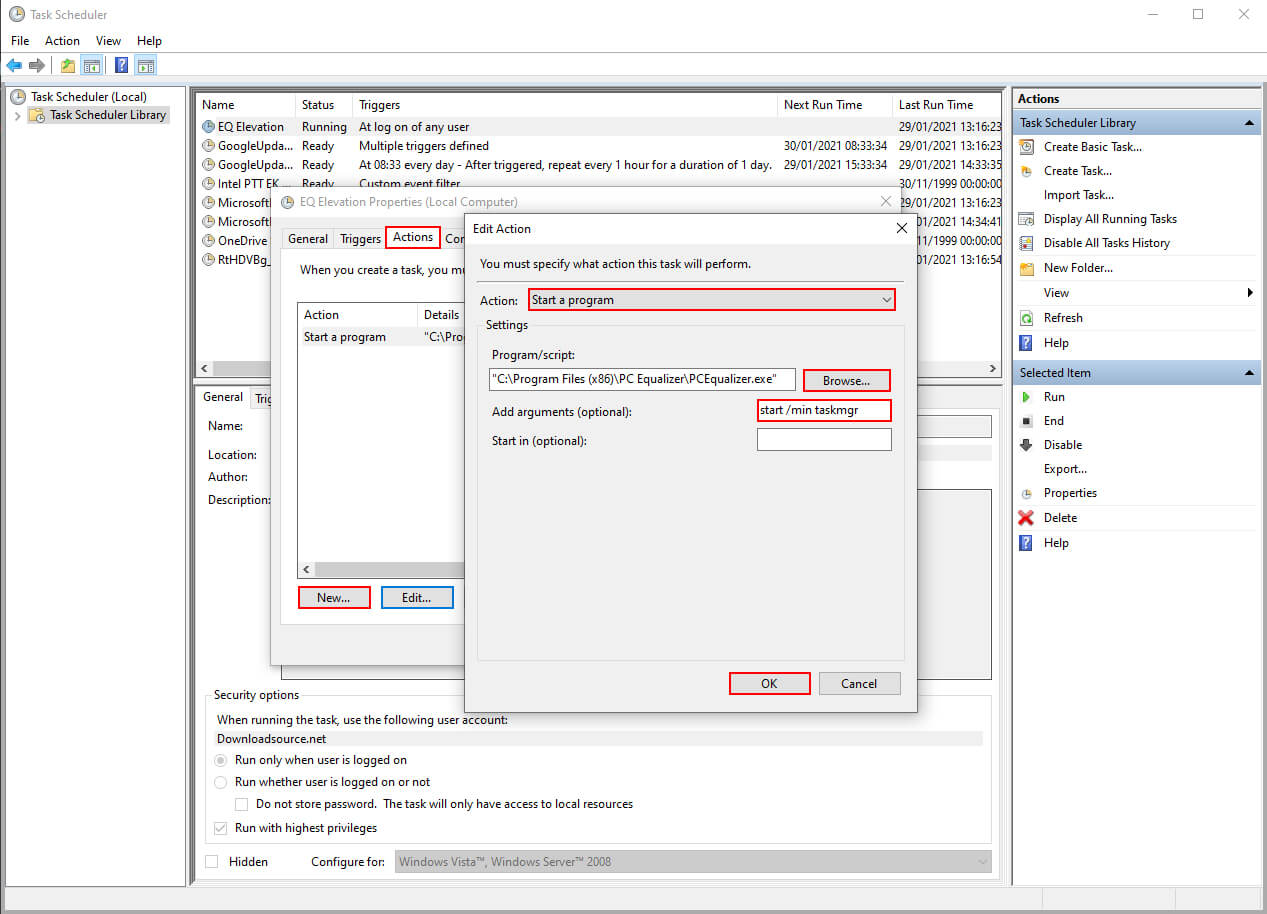Click the New Folder icon

tap(1026, 268)
